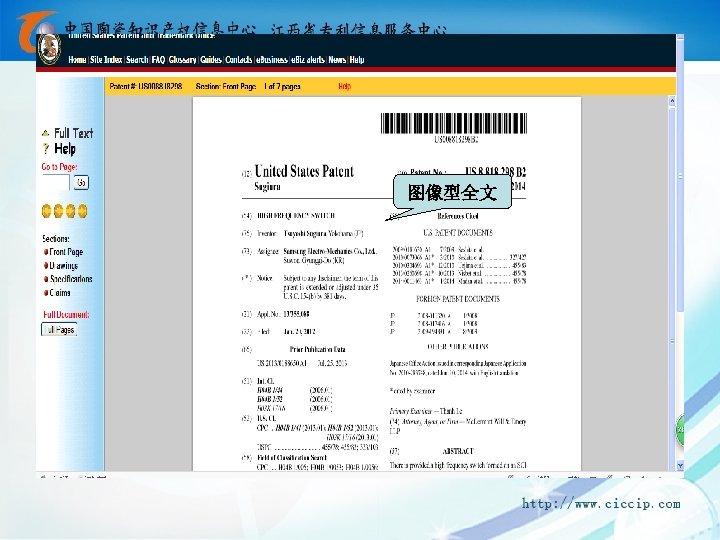720x540 pixels.
Task: Click the '1 of 7 pages' text
Action: (282, 86)
